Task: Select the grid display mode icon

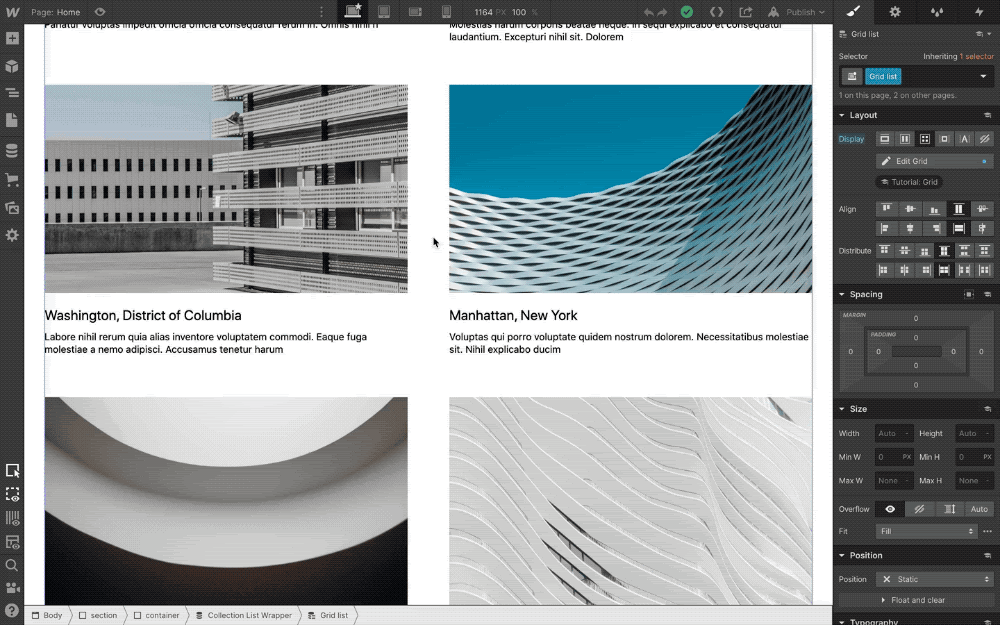Action: tap(925, 139)
